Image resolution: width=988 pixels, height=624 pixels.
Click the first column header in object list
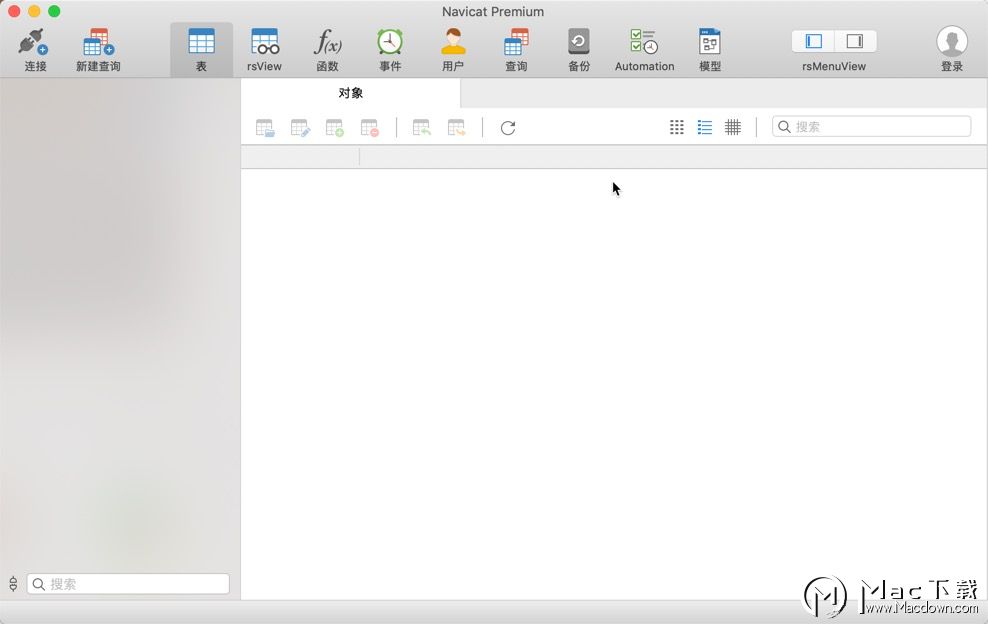coord(300,157)
